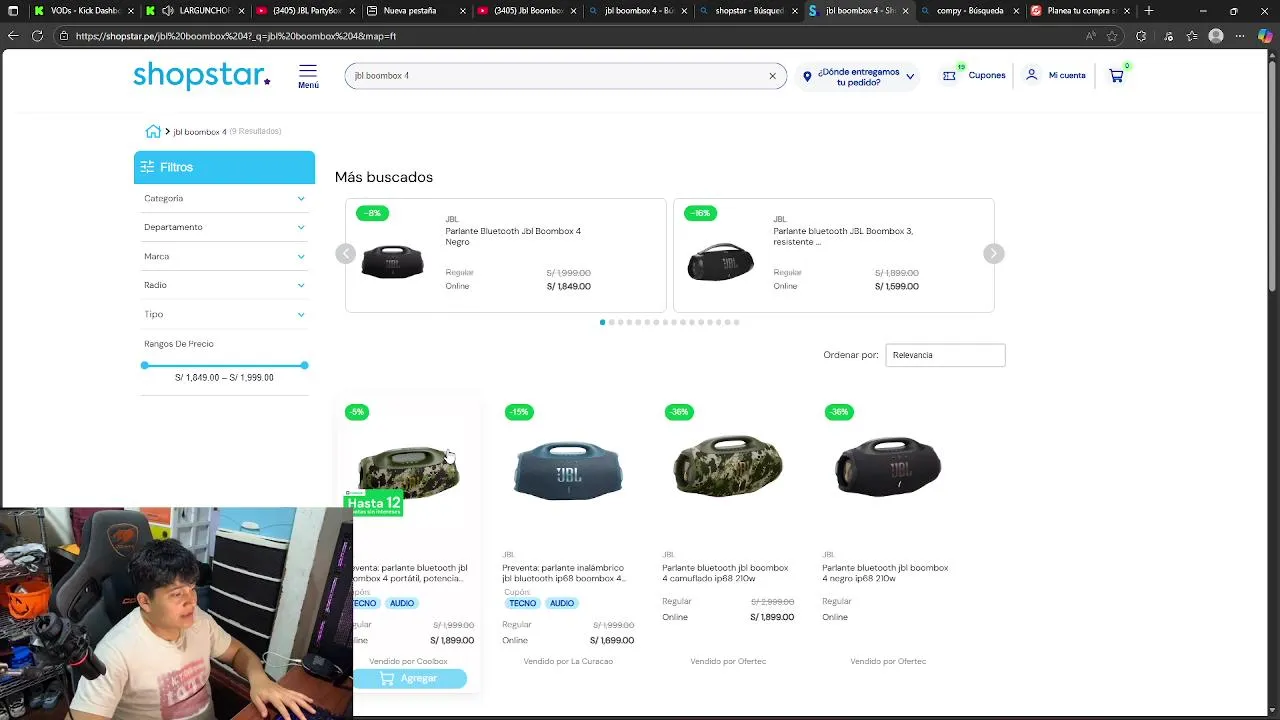Open the ¿Dónde entregamos tu pedido? dropdown
This screenshot has width=1280, height=720.
[x=859, y=77]
